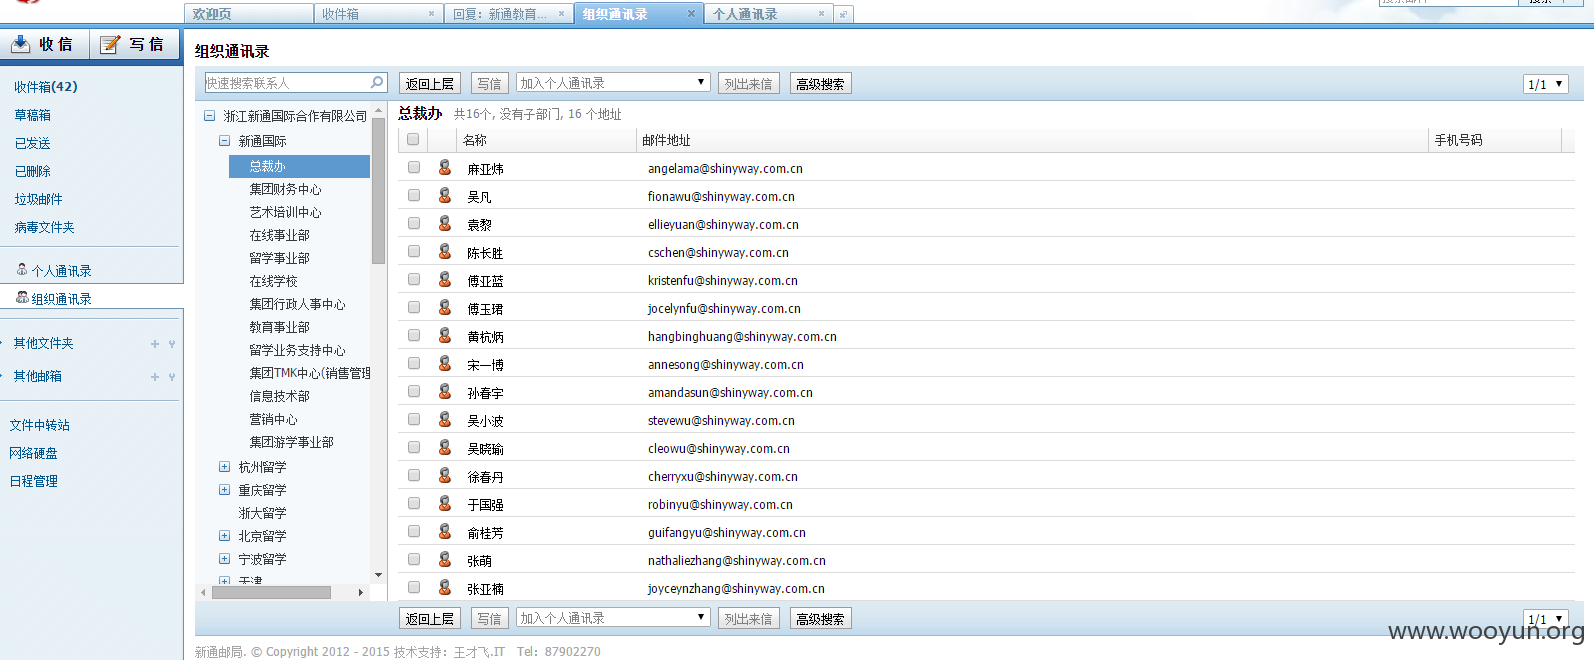
Task: Click the contact icon for 孙春宇
Action: [x=445, y=392]
